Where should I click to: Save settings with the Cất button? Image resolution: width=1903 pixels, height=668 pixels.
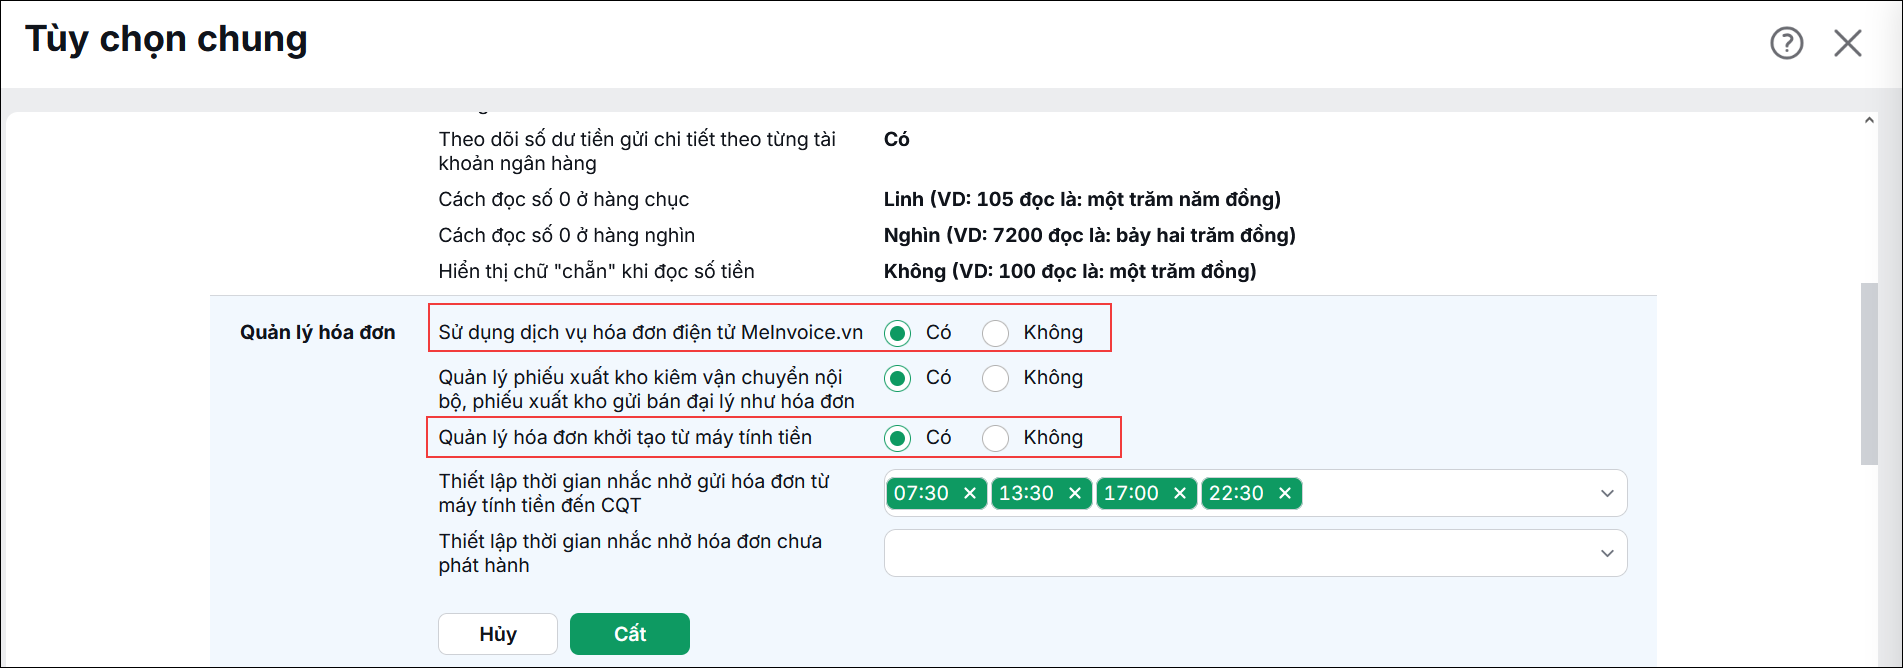click(630, 634)
